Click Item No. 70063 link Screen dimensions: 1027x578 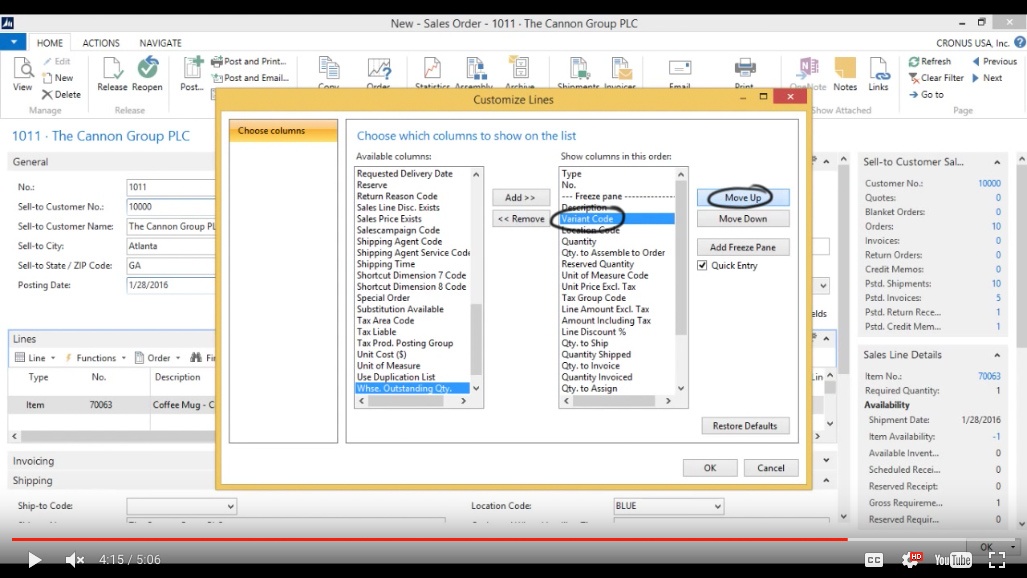[989, 376]
